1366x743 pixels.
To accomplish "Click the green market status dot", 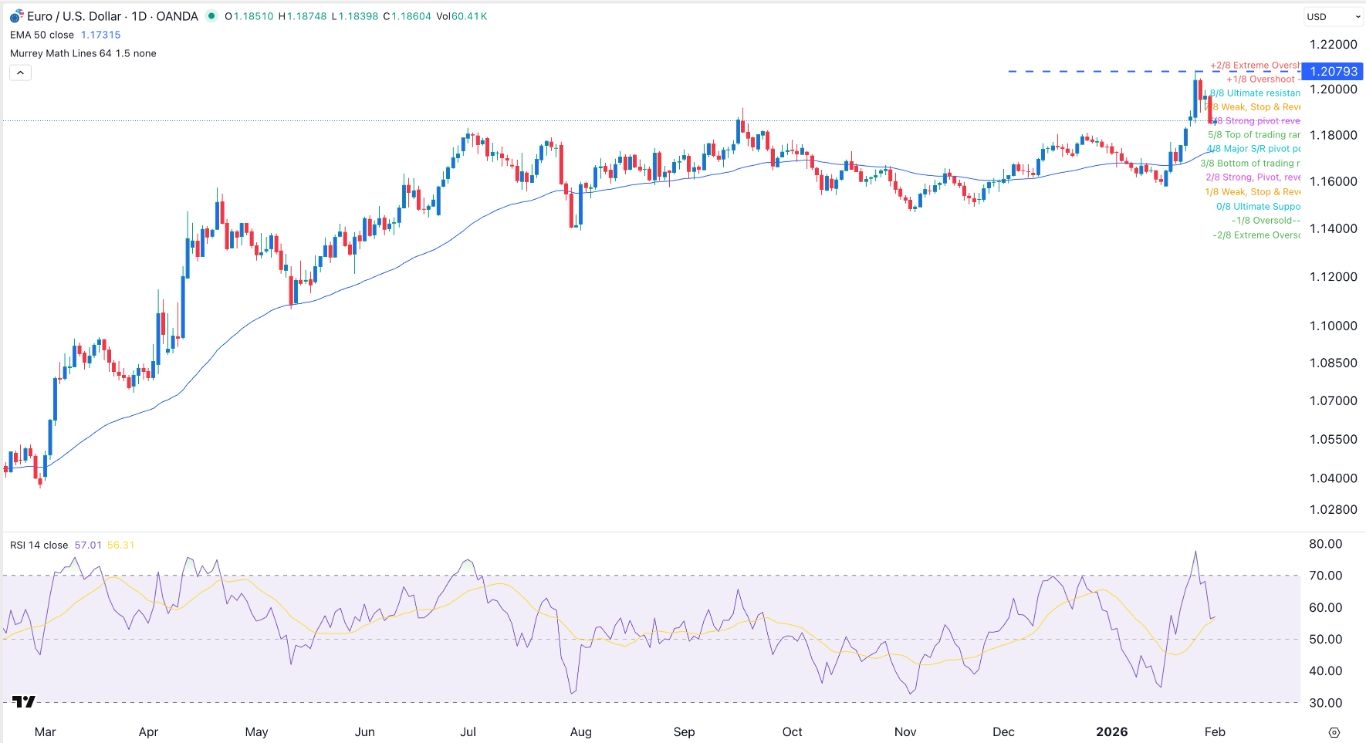I will click(x=209, y=16).
